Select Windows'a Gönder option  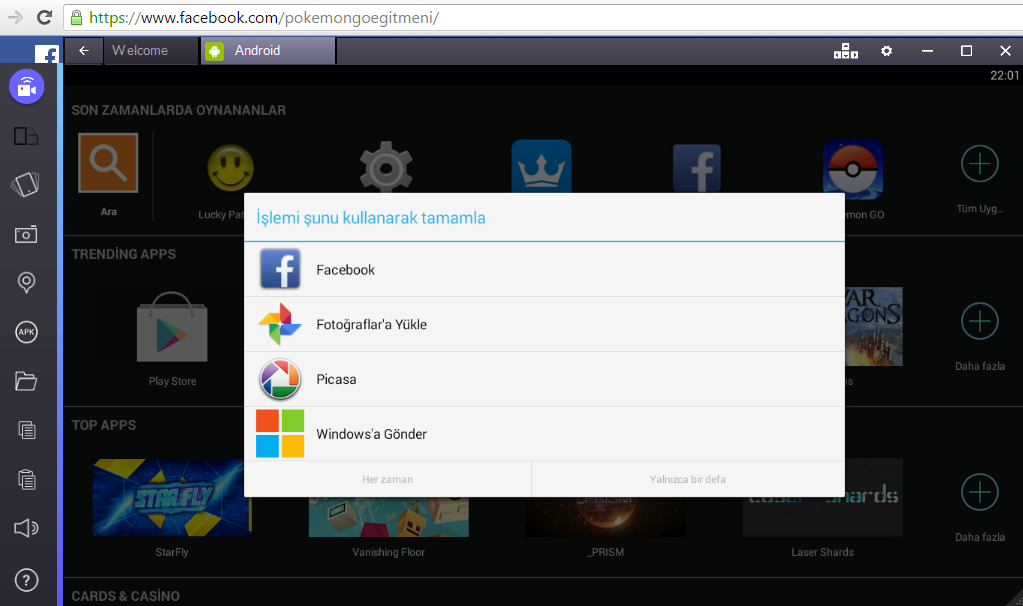pyautogui.click(x=544, y=434)
